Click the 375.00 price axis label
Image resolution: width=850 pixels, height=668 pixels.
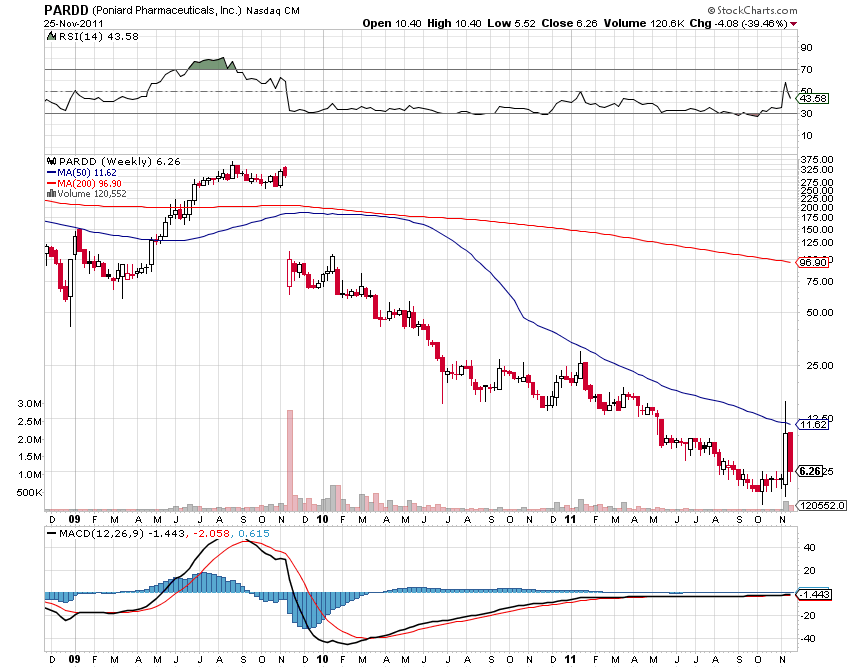coord(816,159)
